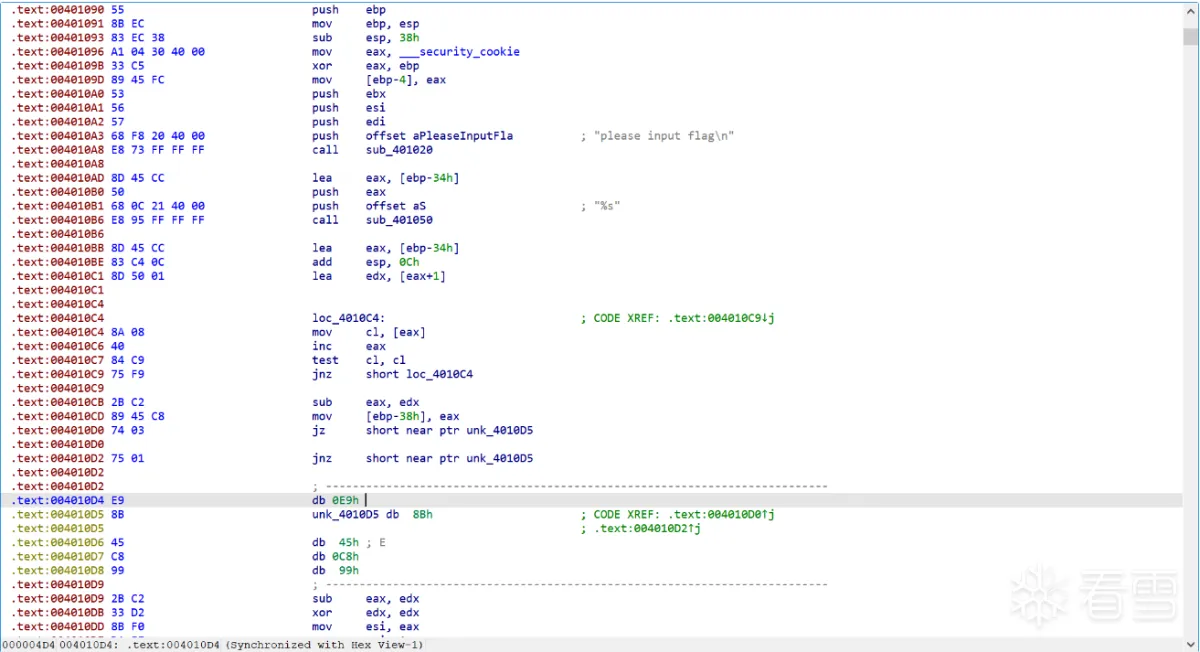Click 'lea eax, [ebp-34h]' at address 004010BB

click(x=386, y=248)
